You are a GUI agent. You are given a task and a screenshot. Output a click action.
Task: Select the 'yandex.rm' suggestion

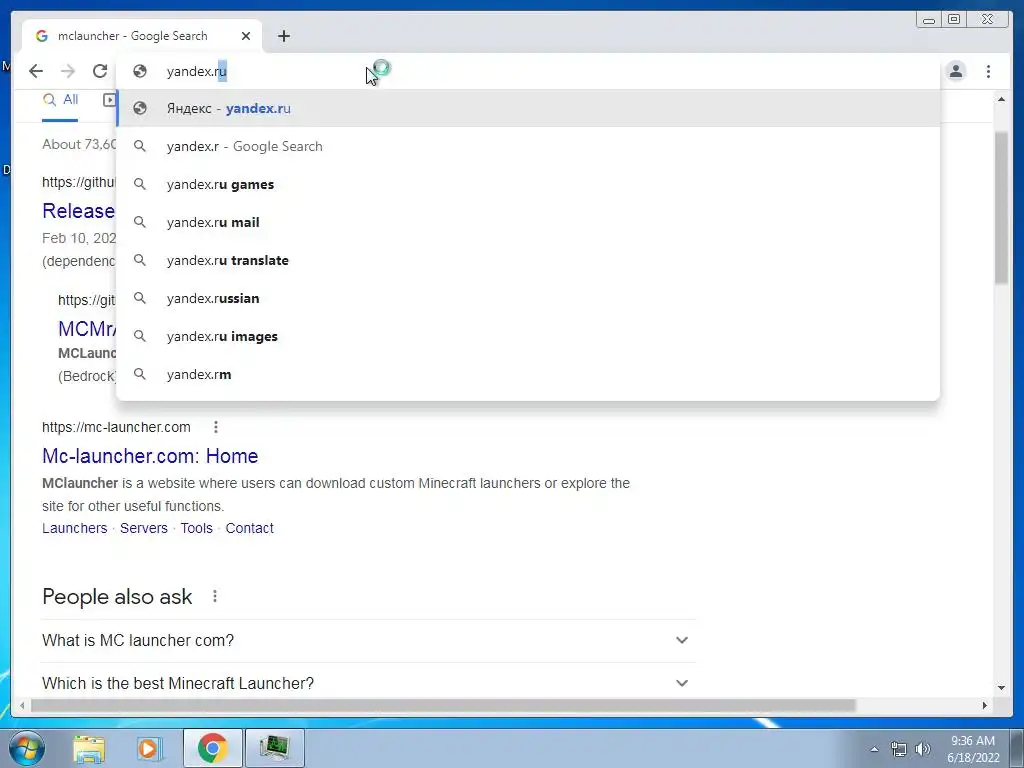[528, 374]
